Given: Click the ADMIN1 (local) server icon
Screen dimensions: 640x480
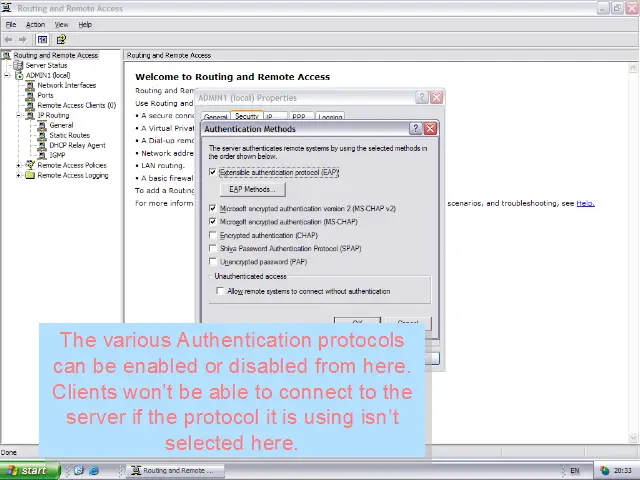Looking at the screenshot, I should pyautogui.click(x=19, y=76).
